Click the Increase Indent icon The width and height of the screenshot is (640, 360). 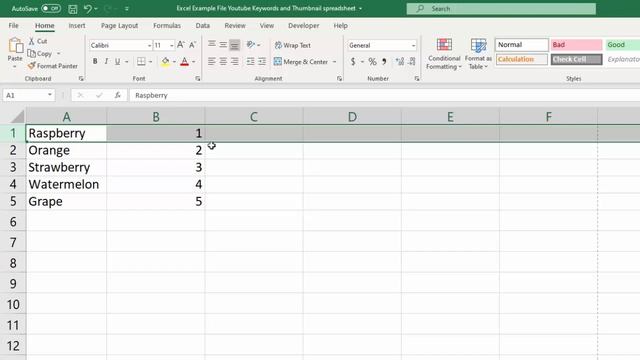pos(262,62)
